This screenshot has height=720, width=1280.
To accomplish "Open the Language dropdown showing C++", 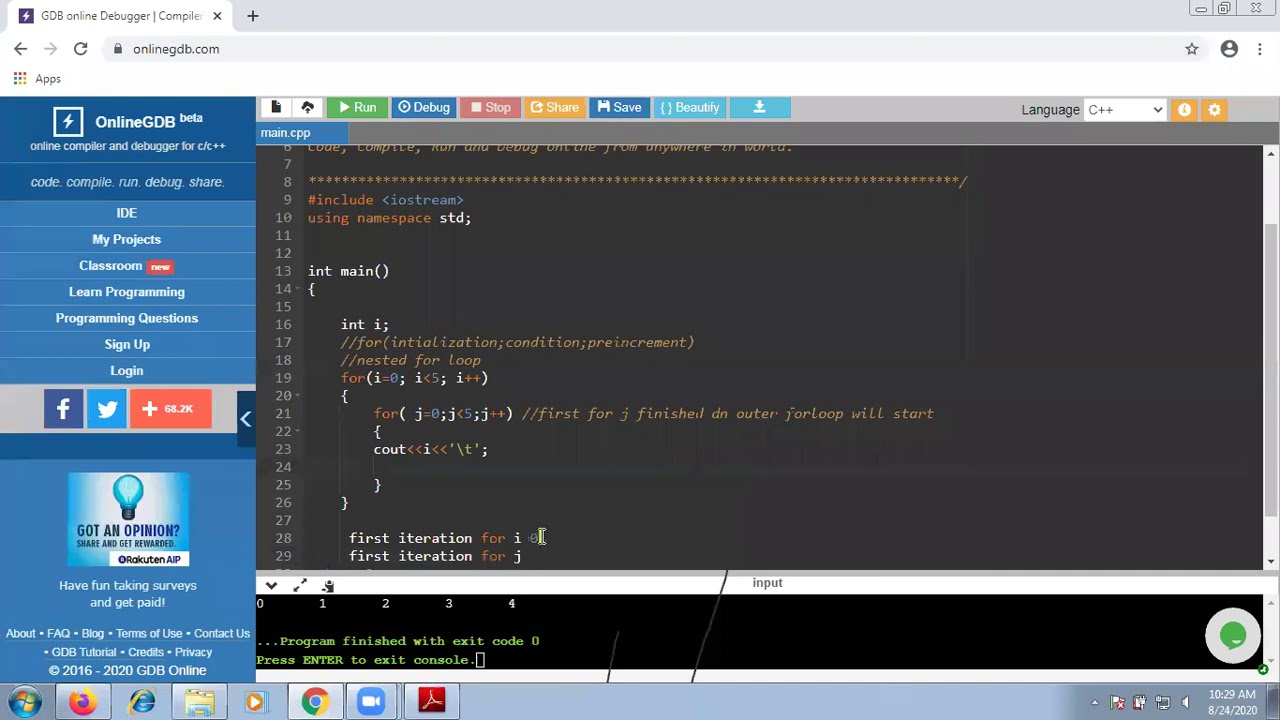I will (x=1125, y=109).
